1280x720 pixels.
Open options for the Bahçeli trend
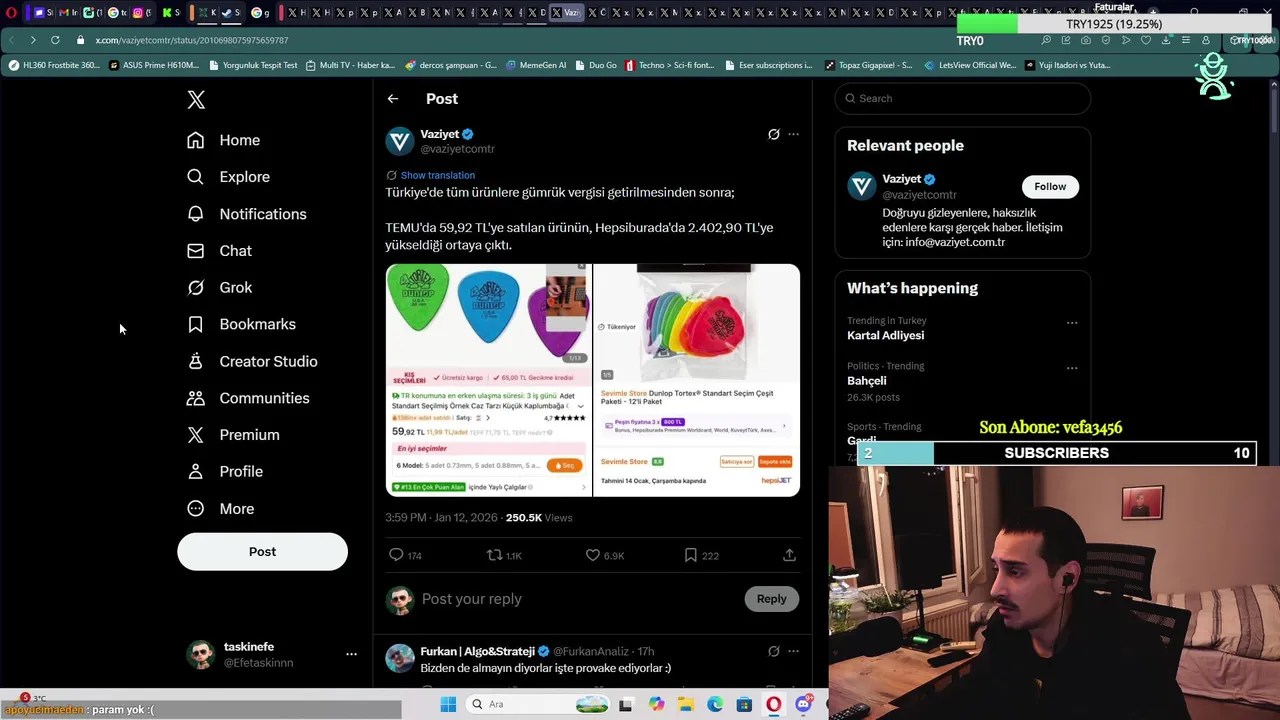pos(1072,368)
